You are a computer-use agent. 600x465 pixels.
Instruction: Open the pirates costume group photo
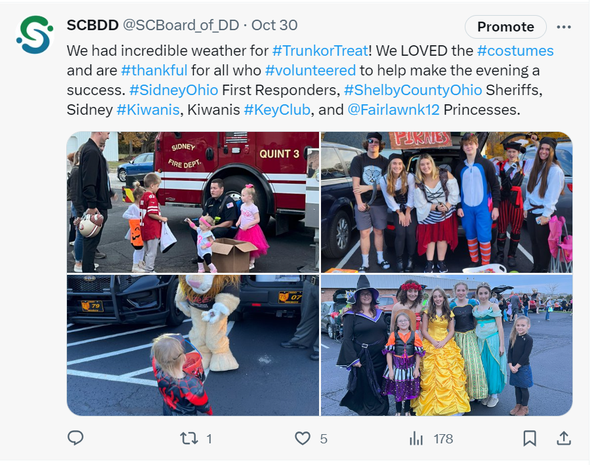pos(447,202)
